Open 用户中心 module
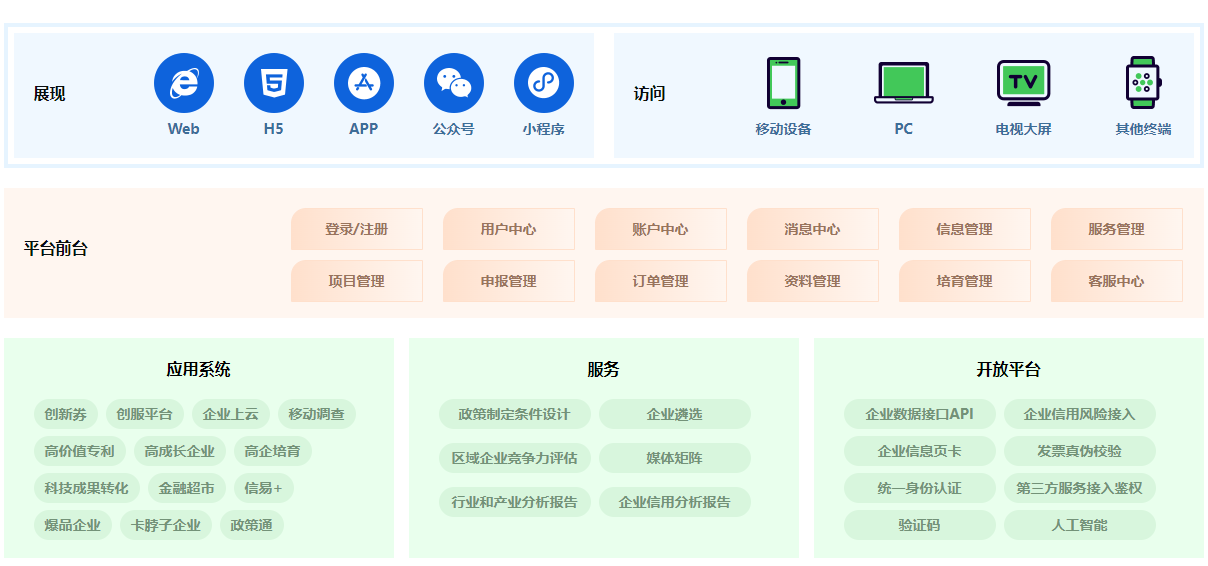 tap(509, 229)
